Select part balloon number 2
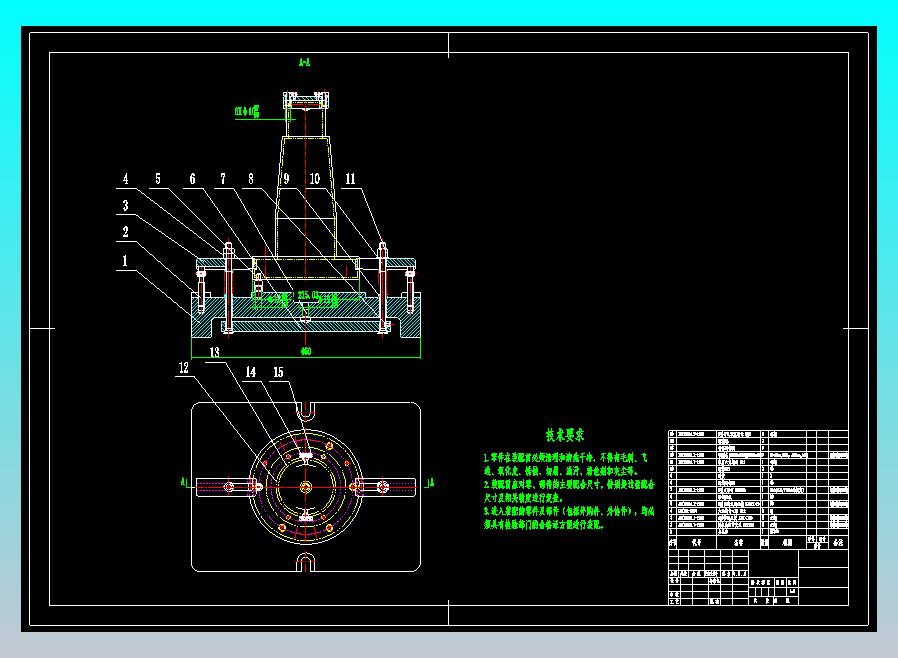Viewport: 898px width, 658px height. click(x=125, y=232)
